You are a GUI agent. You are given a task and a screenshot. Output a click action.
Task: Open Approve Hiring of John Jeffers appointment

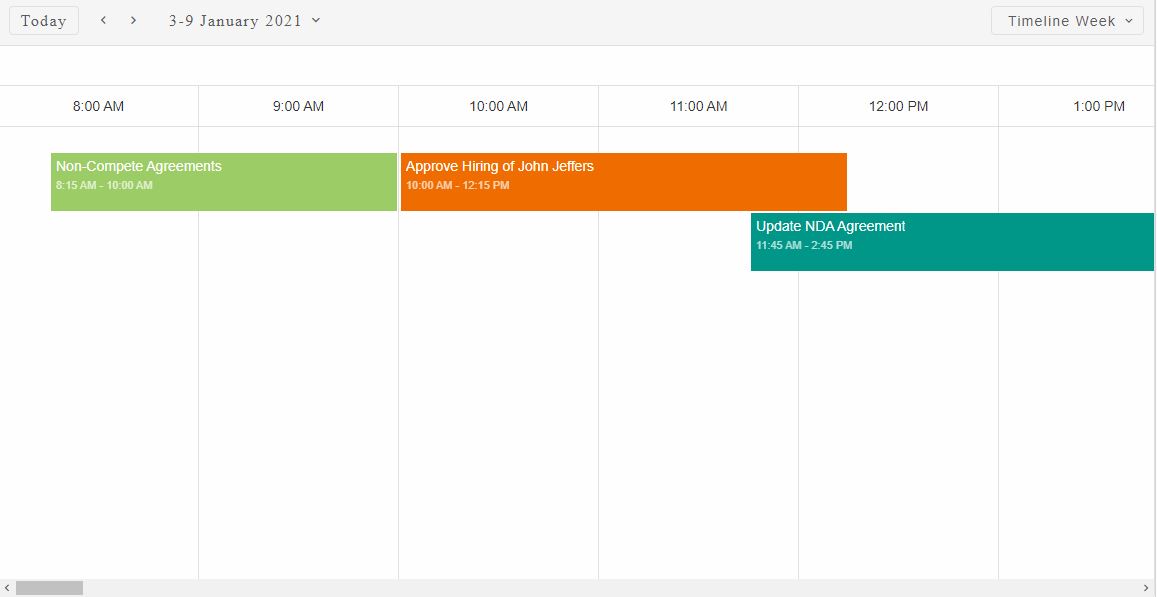coord(624,182)
